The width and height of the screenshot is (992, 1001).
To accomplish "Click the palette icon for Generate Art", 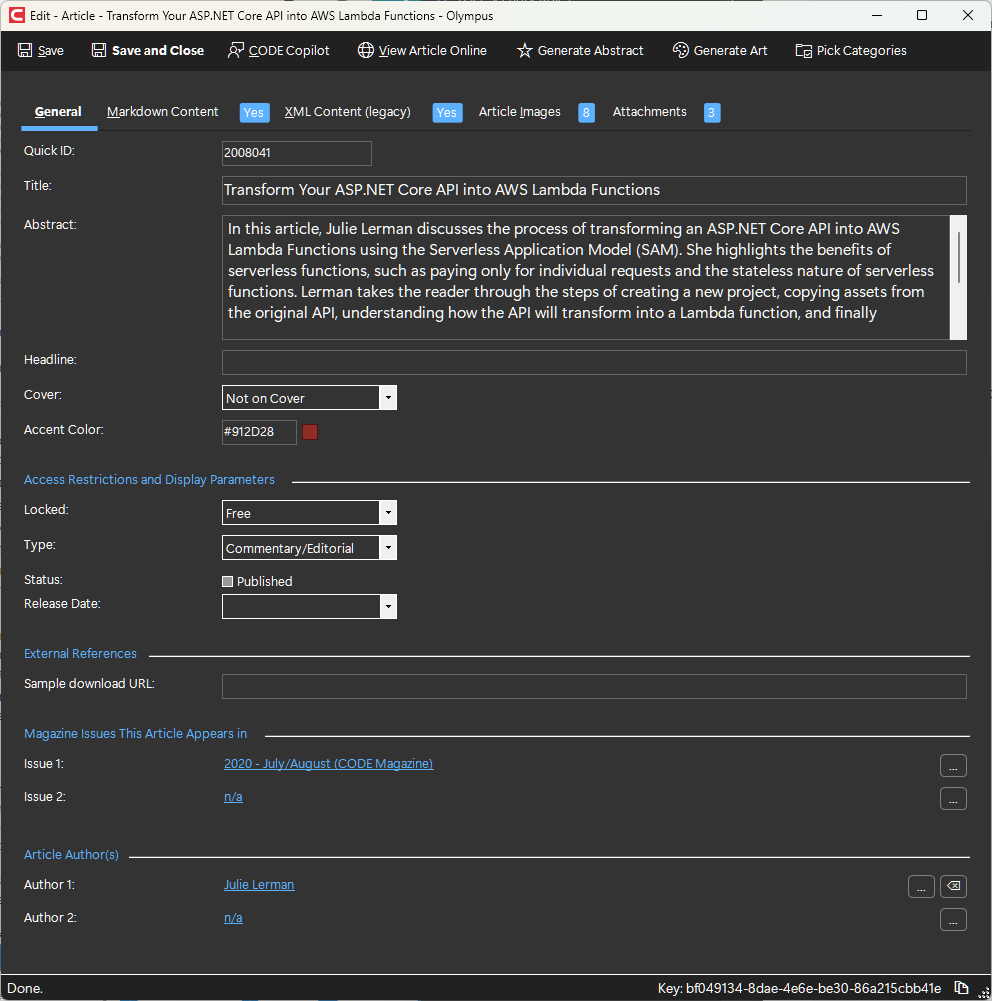I will (680, 50).
